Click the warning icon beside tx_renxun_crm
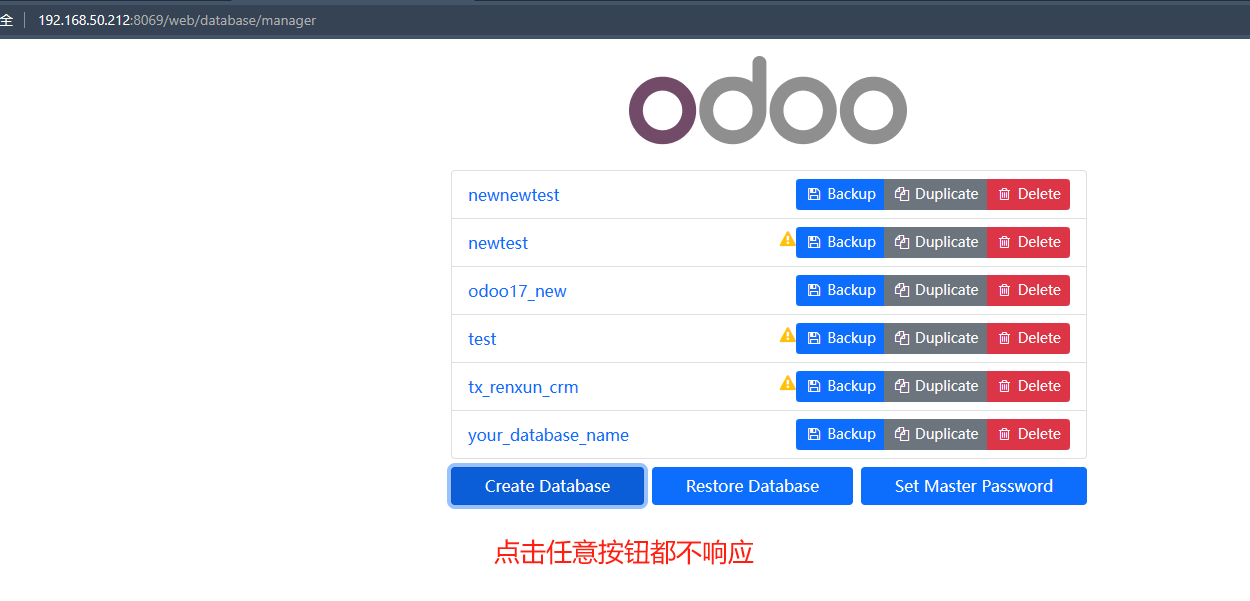This screenshot has width=1250, height=601. 787,383
